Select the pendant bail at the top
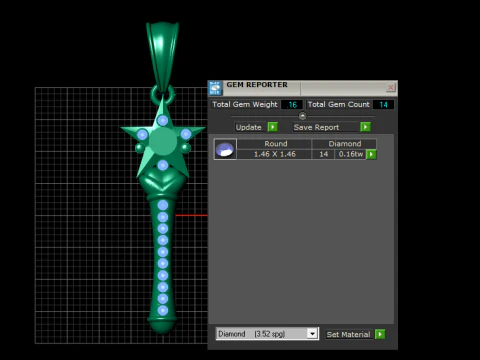The width and height of the screenshot is (480, 360). [x=162, y=57]
